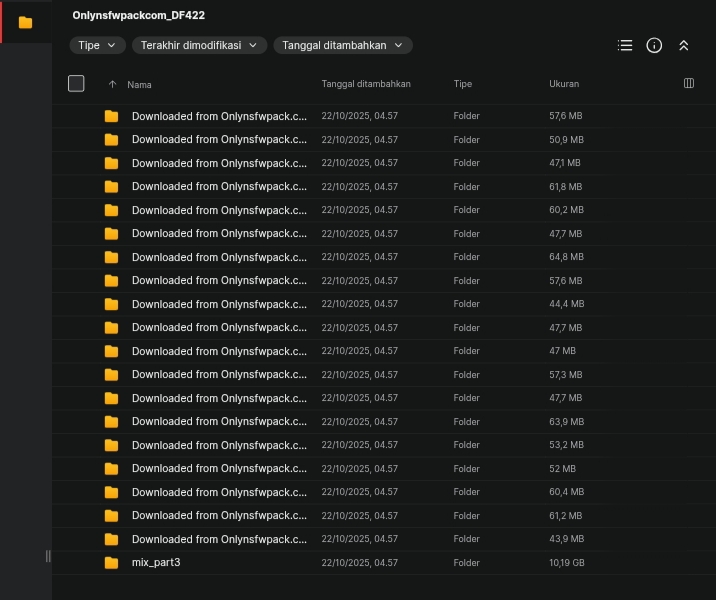
Task: Tick the select-all checkbox in the header
Action: tap(76, 84)
